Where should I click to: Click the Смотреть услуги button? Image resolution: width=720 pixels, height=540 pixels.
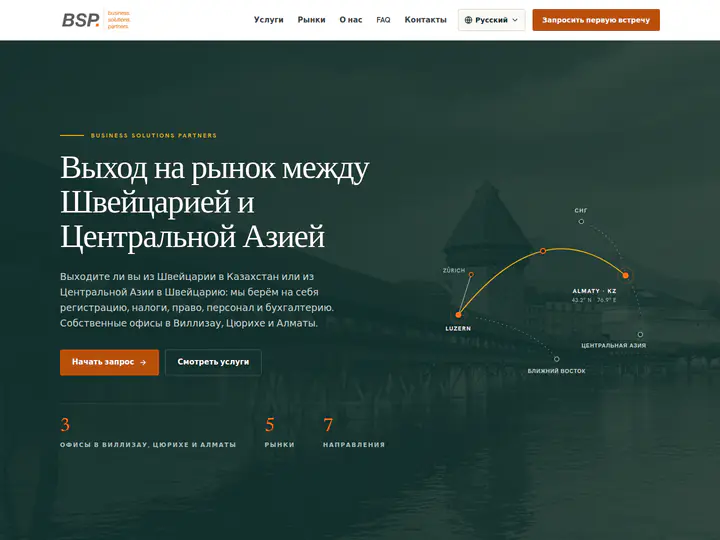click(x=213, y=362)
